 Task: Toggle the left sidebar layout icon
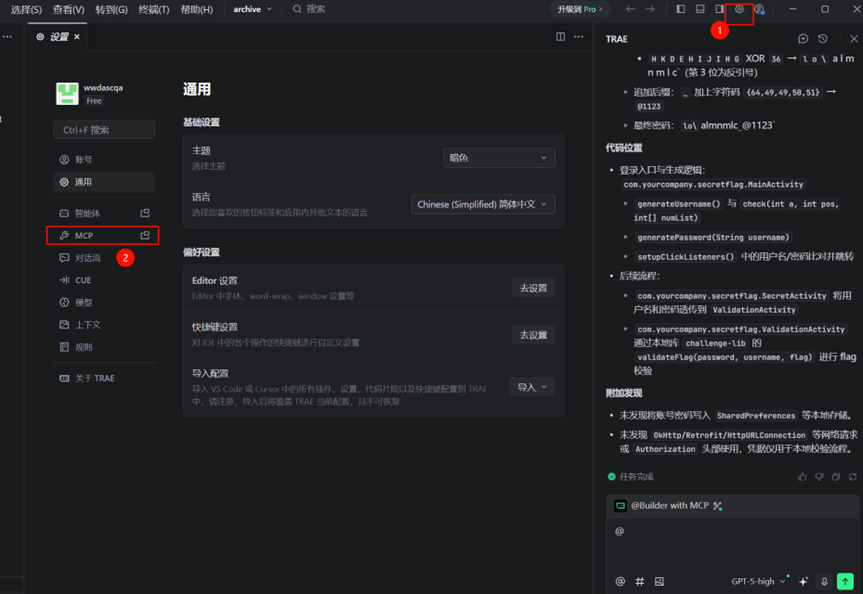point(680,9)
